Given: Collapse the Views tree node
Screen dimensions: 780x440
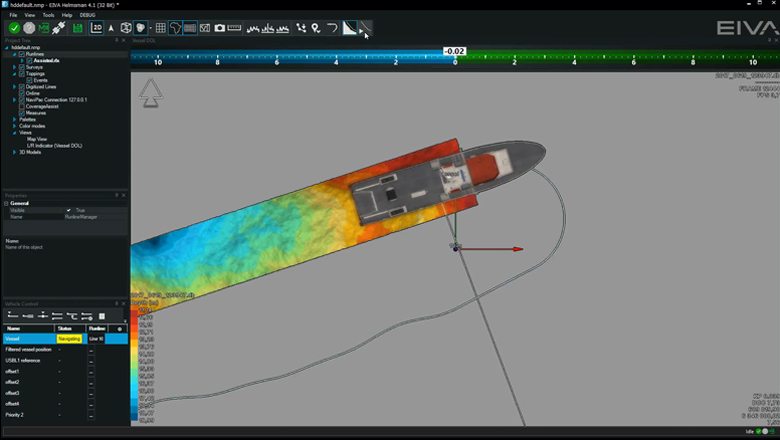Looking at the screenshot, I should coord(14,132).
